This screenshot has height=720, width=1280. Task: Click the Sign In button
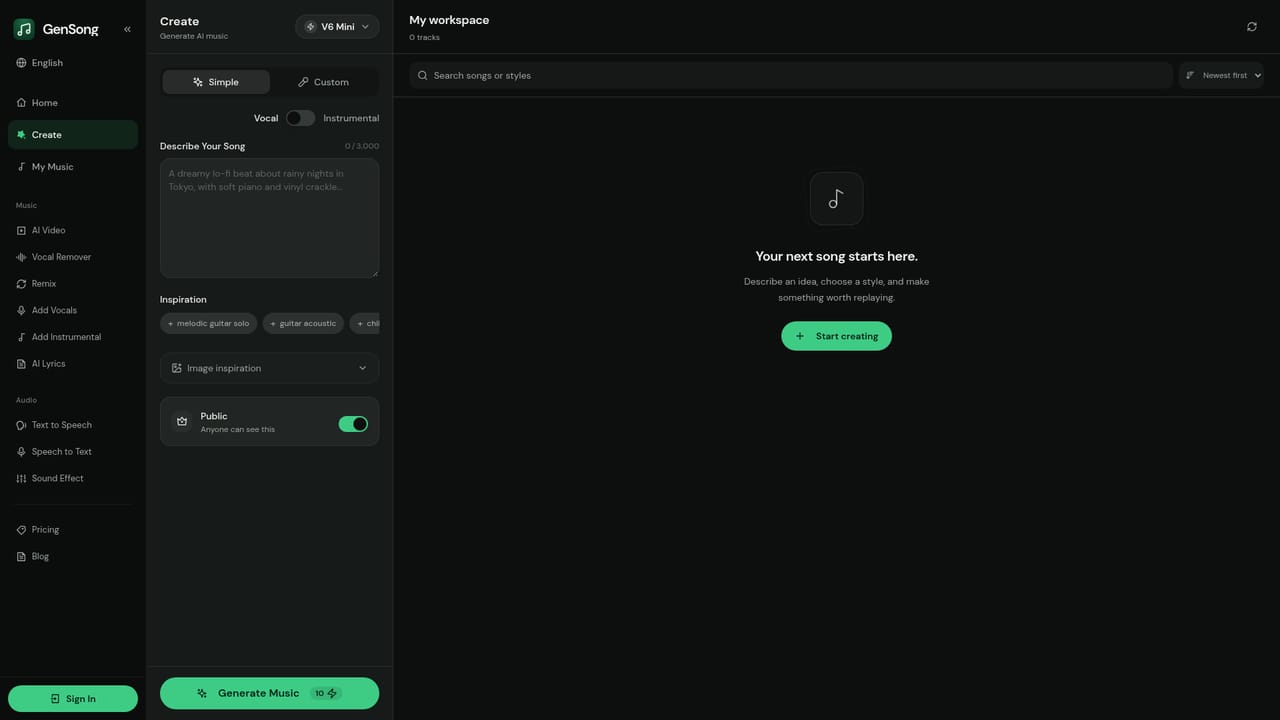click(x=73, y=699)
